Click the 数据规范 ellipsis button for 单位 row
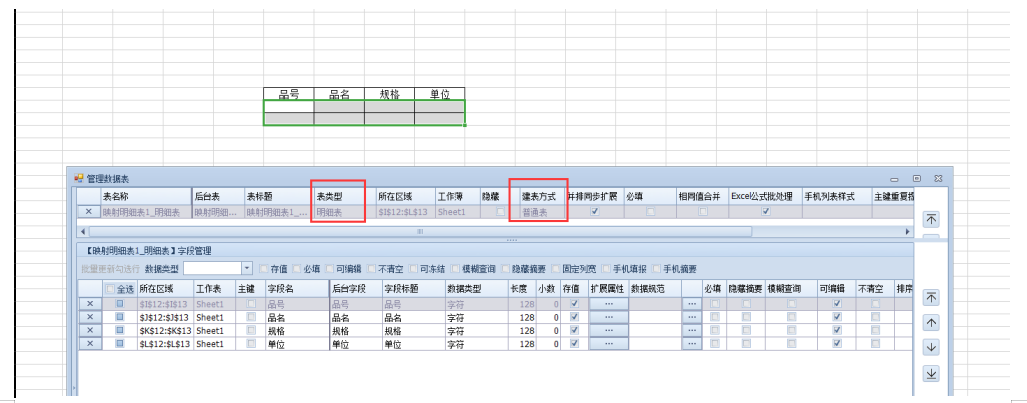The image size is (1027, 403). pyautogui.click(x=690, y=343)
